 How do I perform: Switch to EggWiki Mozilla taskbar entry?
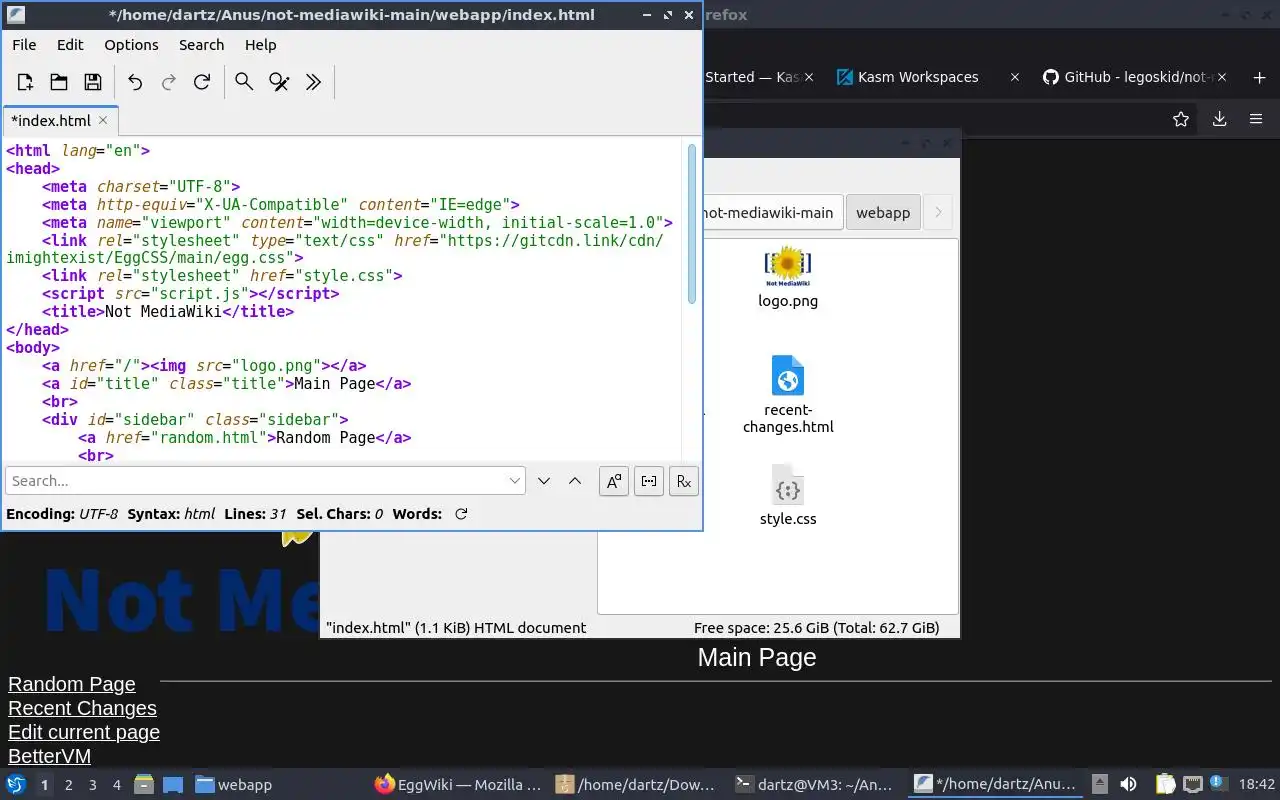point(458,784)
